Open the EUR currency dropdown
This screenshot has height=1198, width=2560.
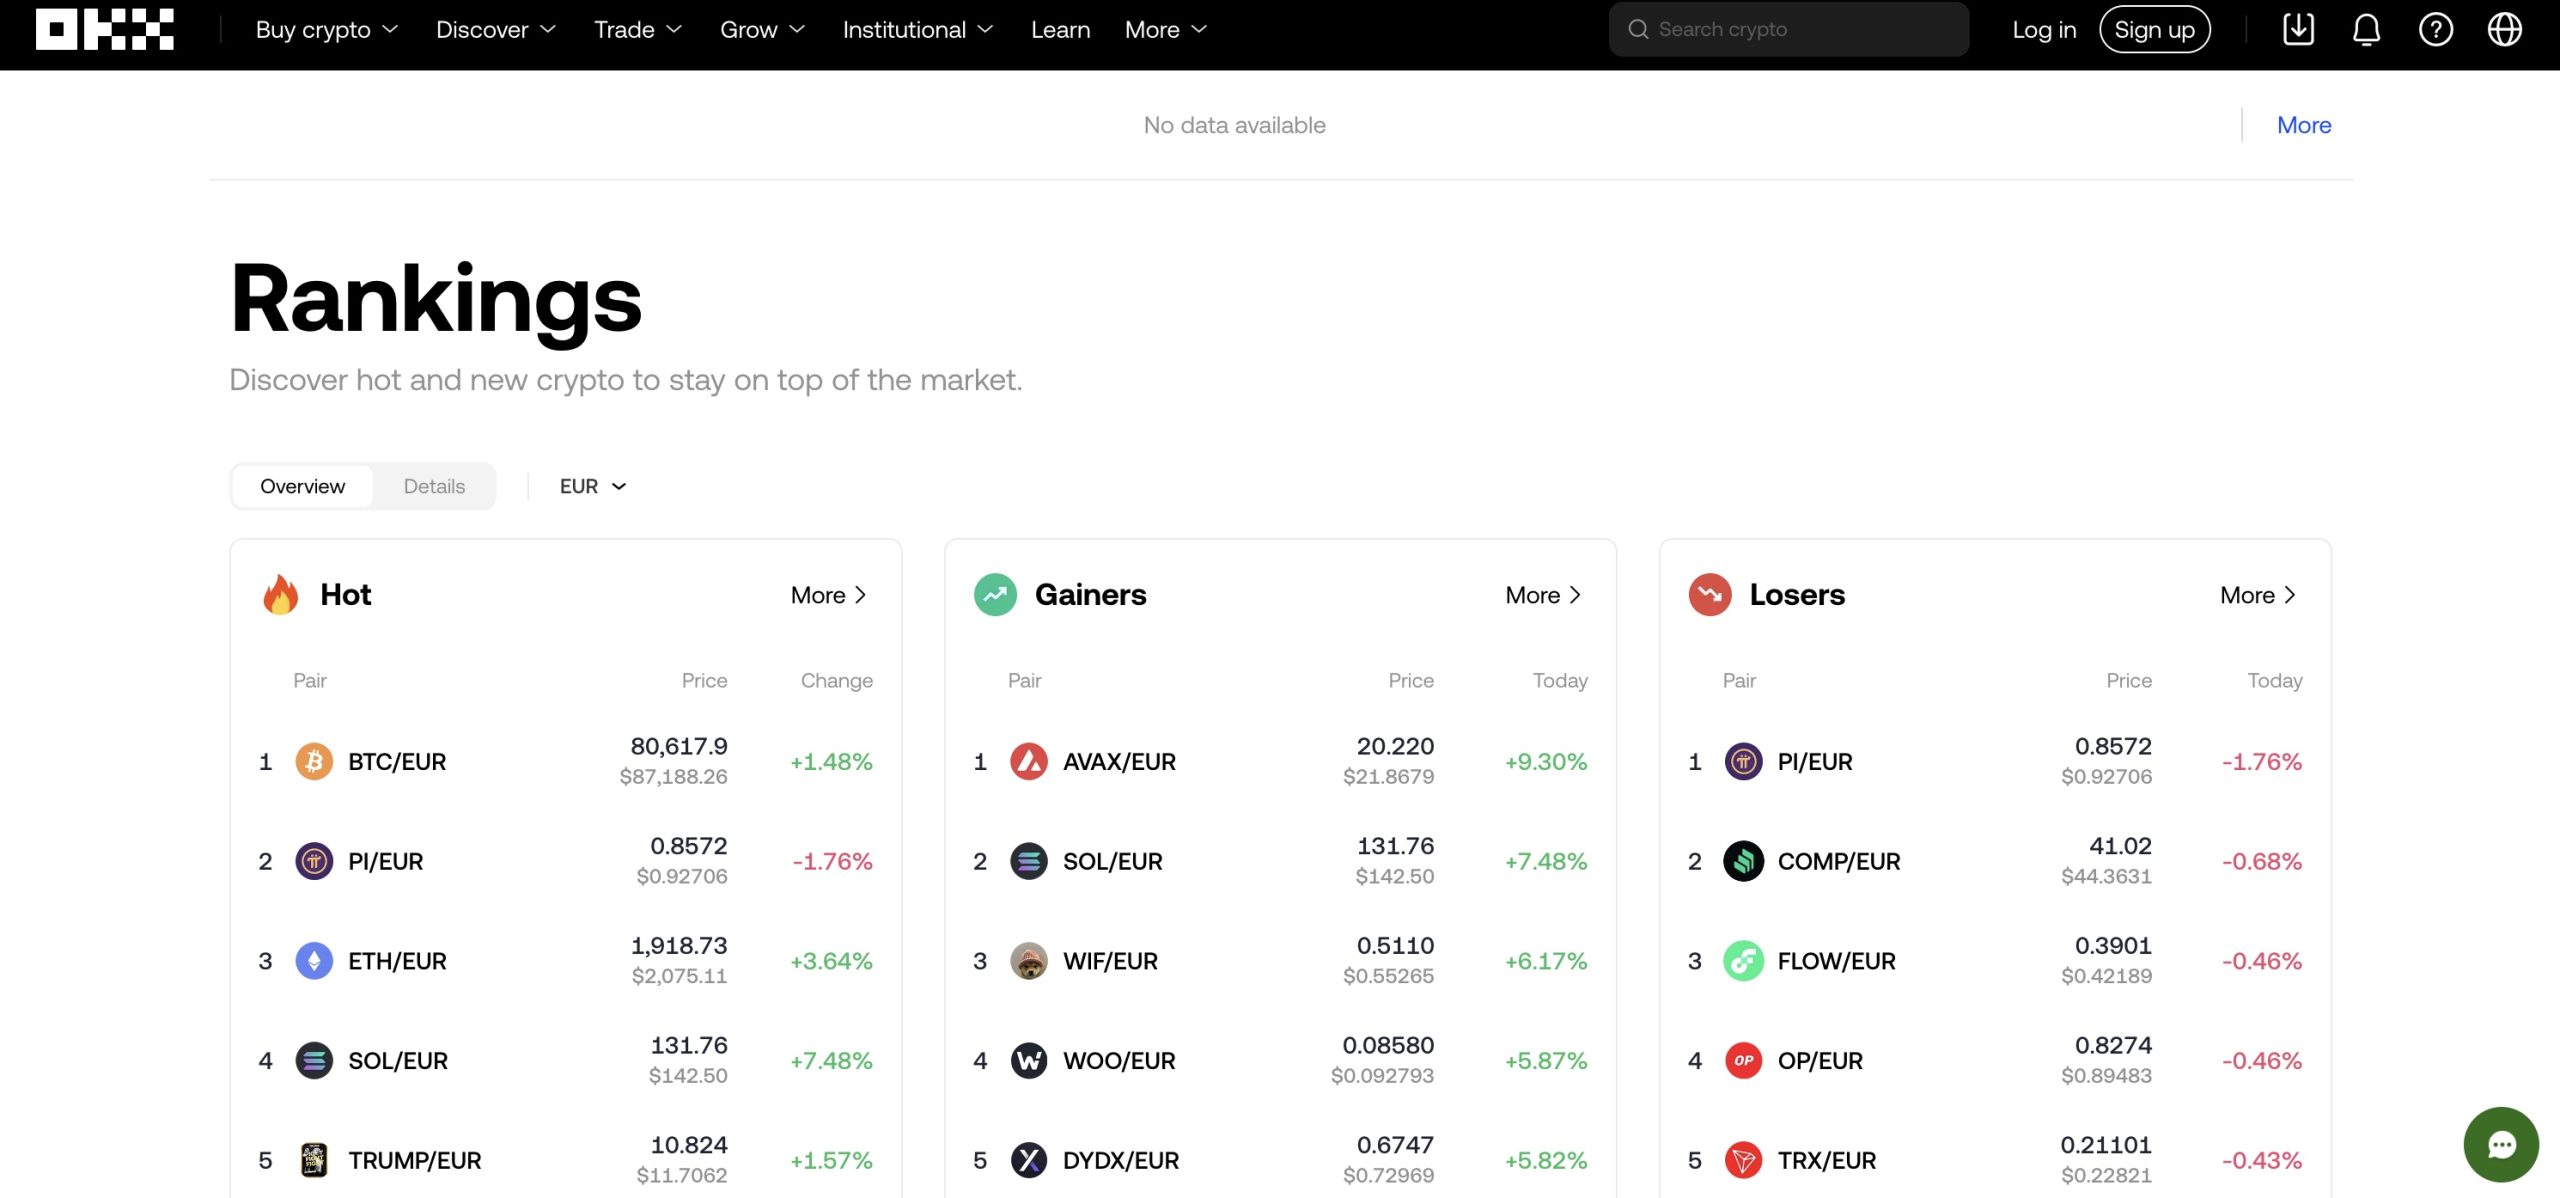593,486
